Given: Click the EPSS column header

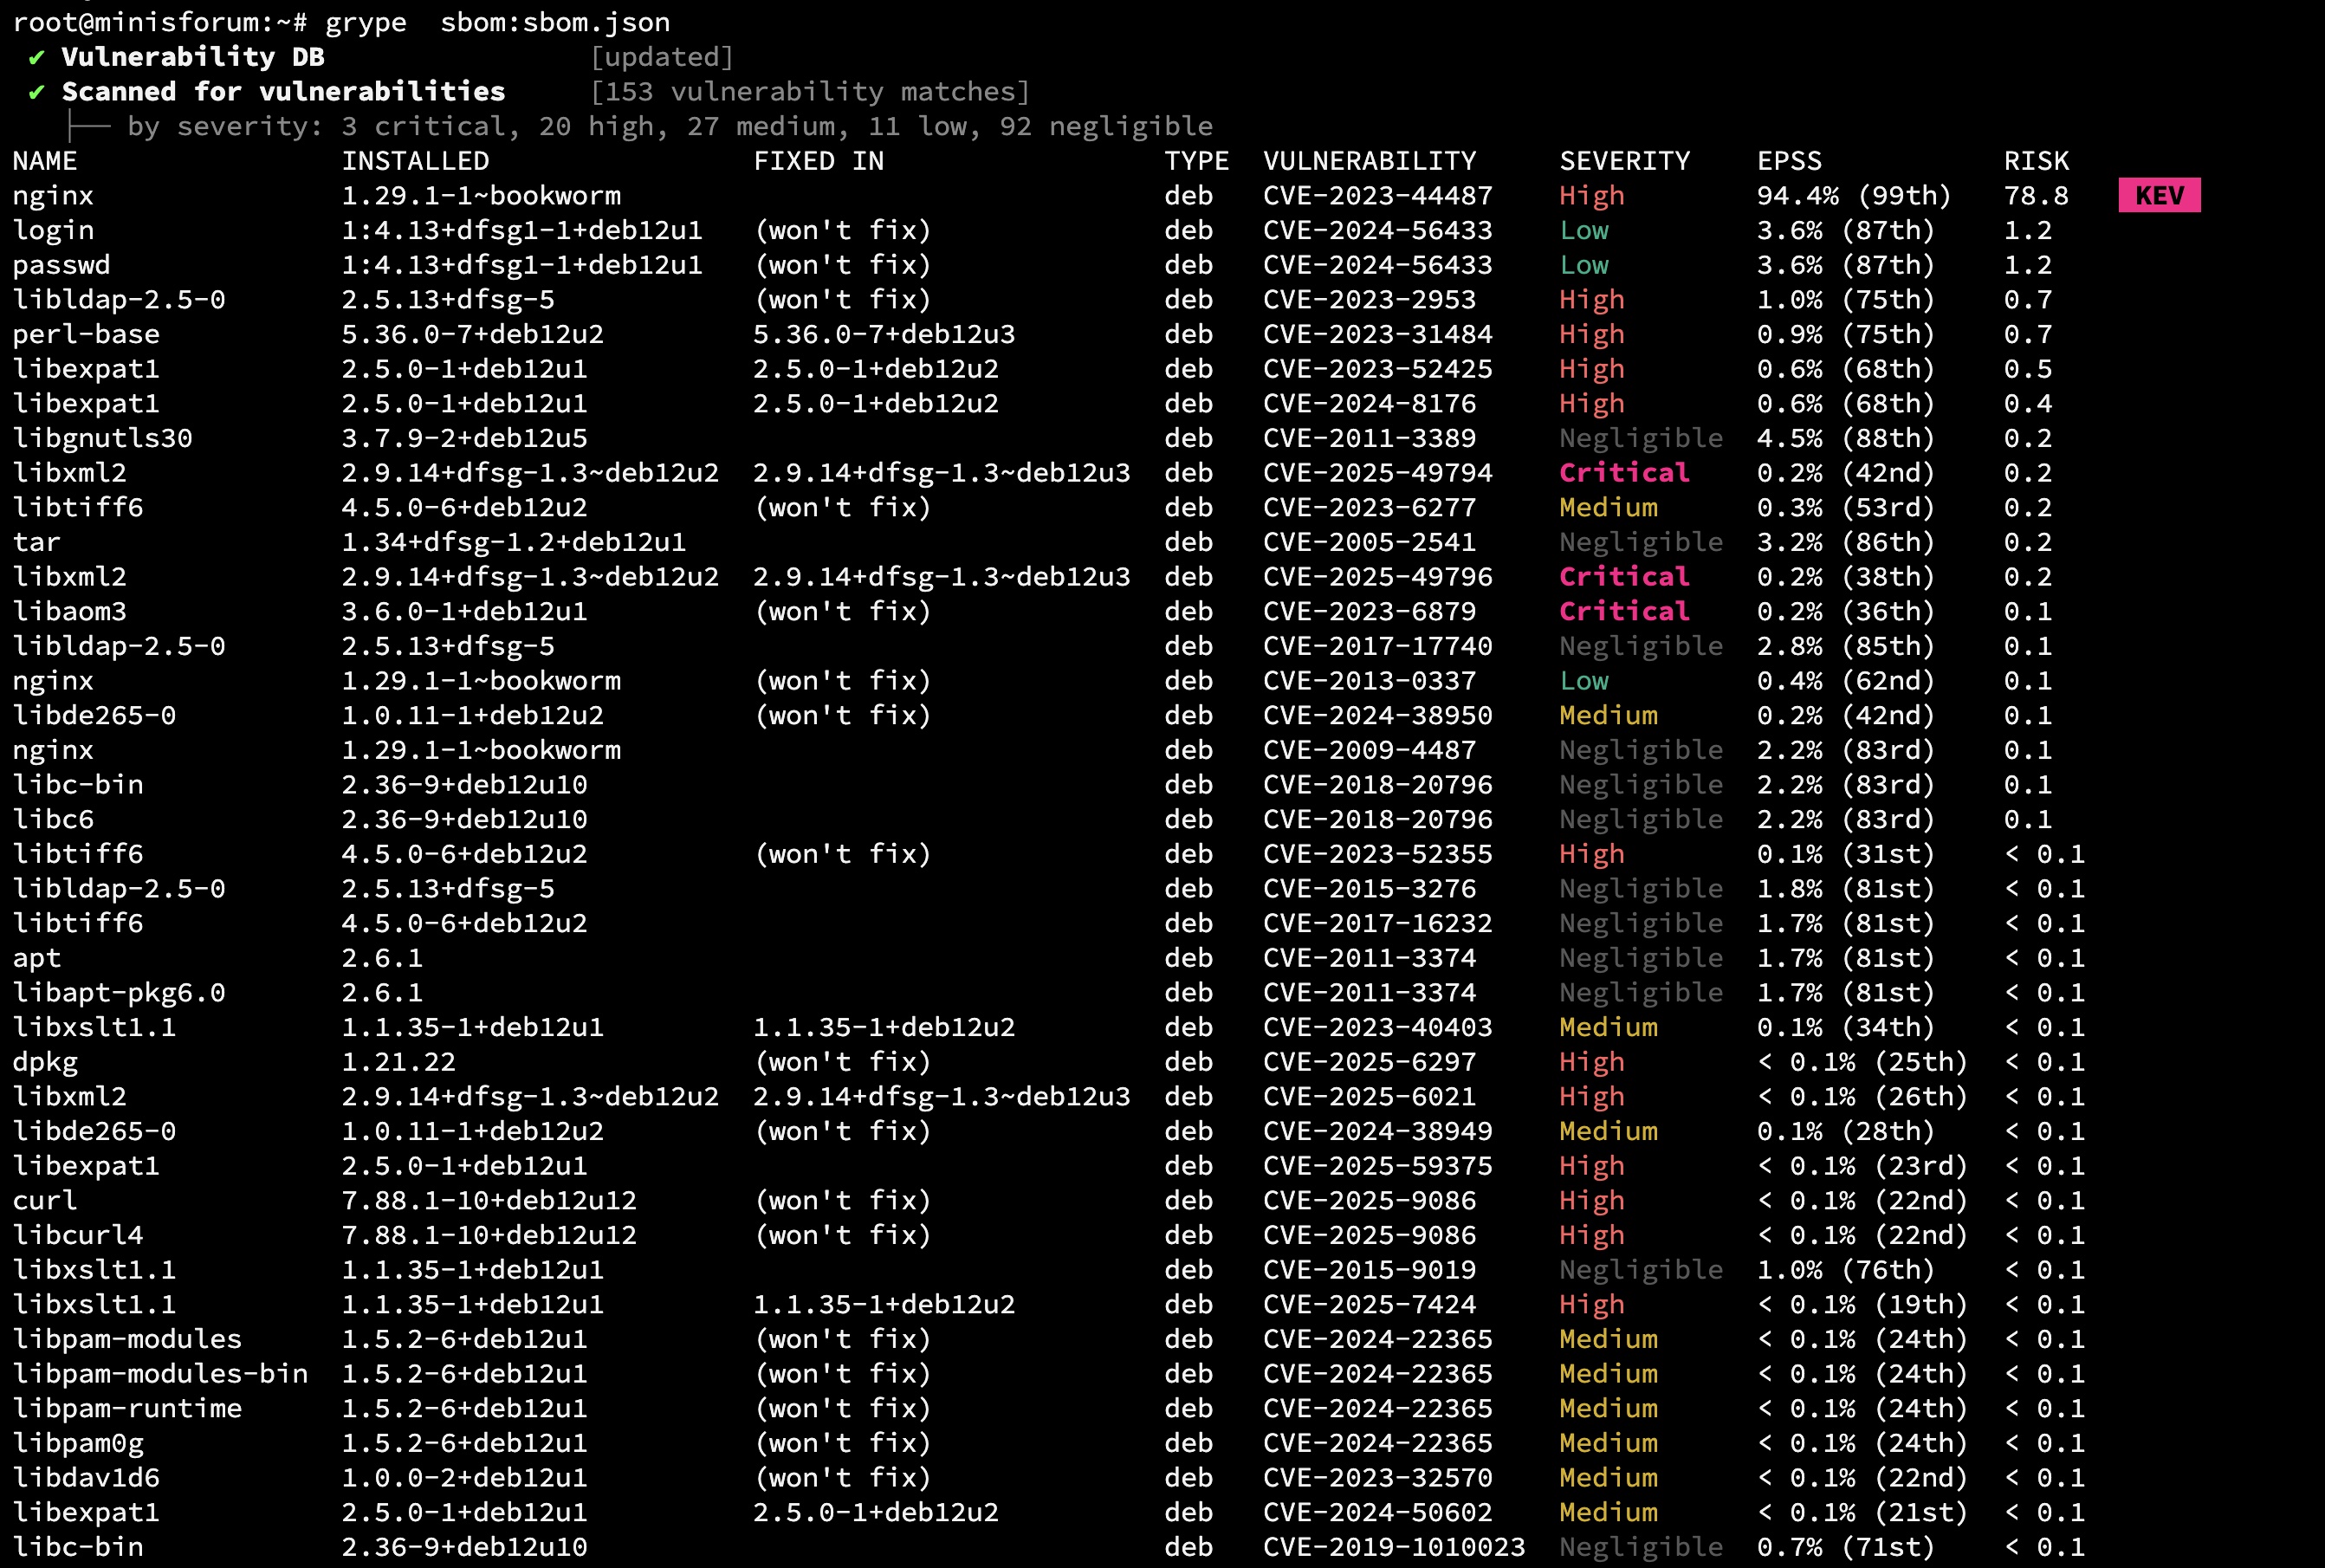Looking at the screenshot, I should (x=1789, y=161).
